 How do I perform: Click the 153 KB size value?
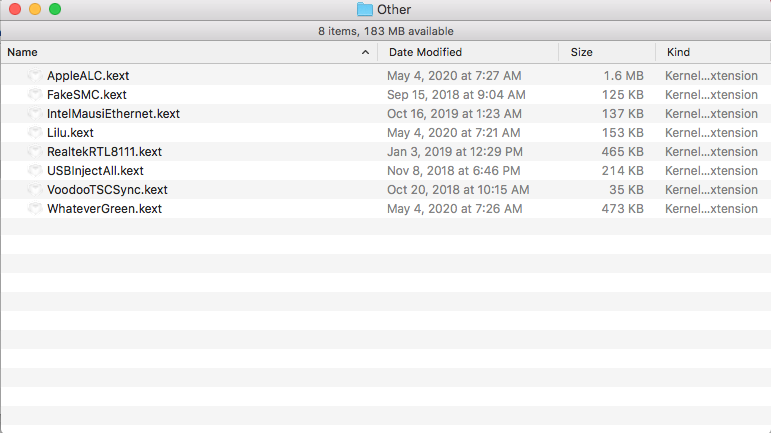click(623, 133)
